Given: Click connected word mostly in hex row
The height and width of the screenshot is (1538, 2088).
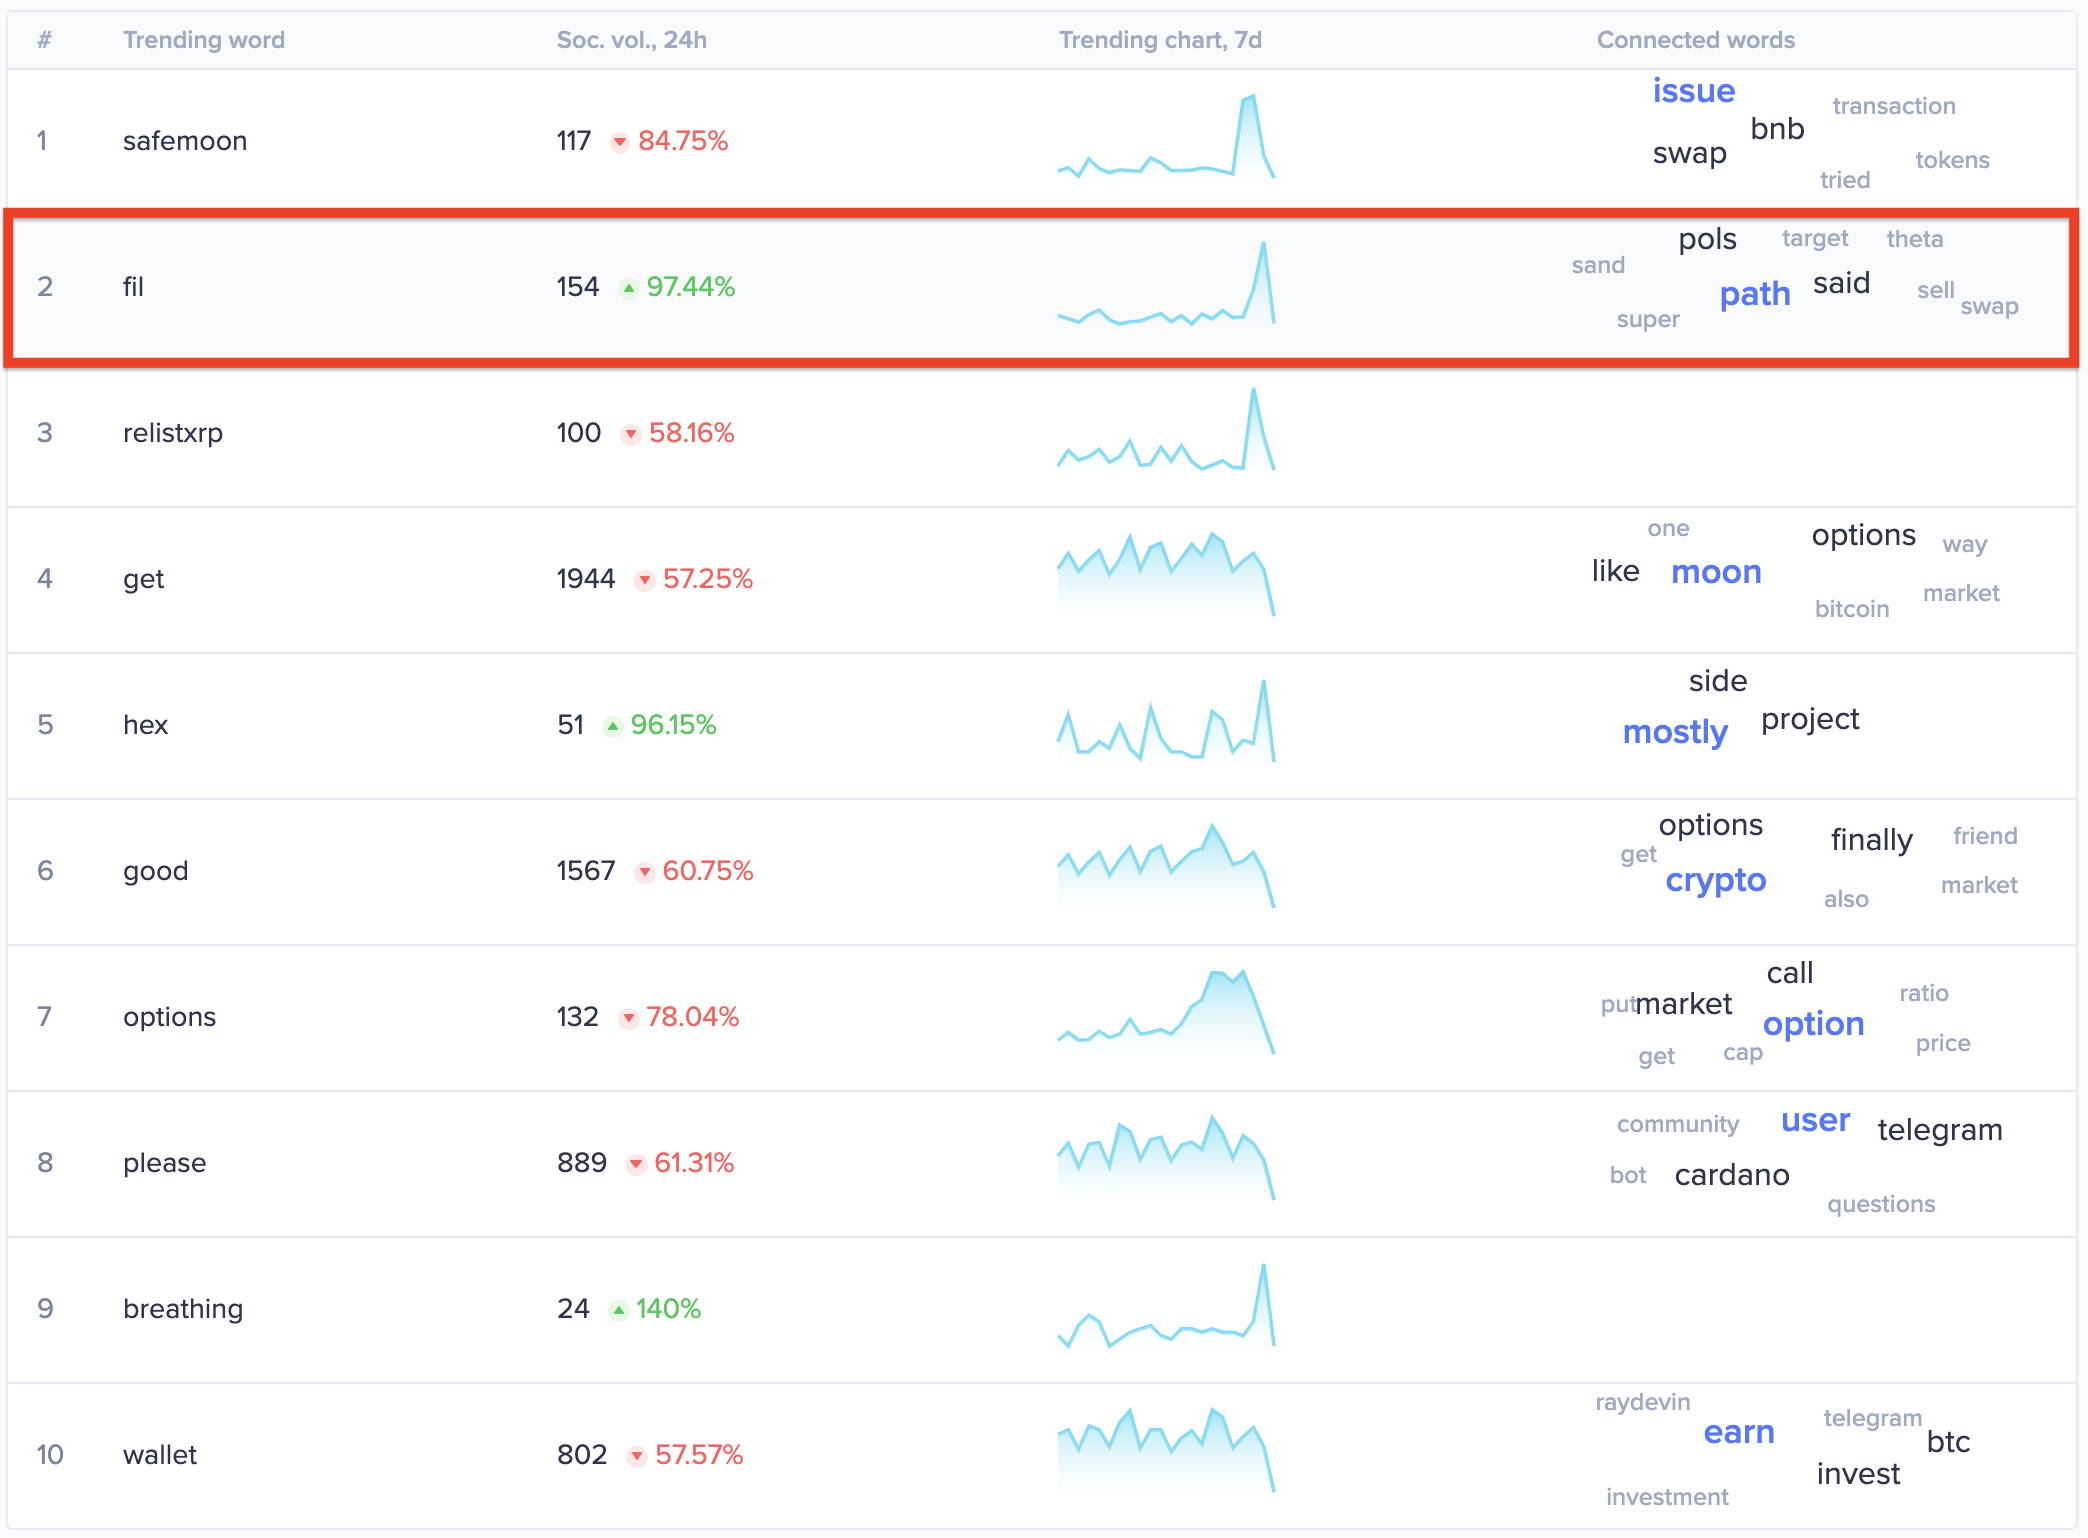Looking at the screenshot, I should click(1675, 733).
